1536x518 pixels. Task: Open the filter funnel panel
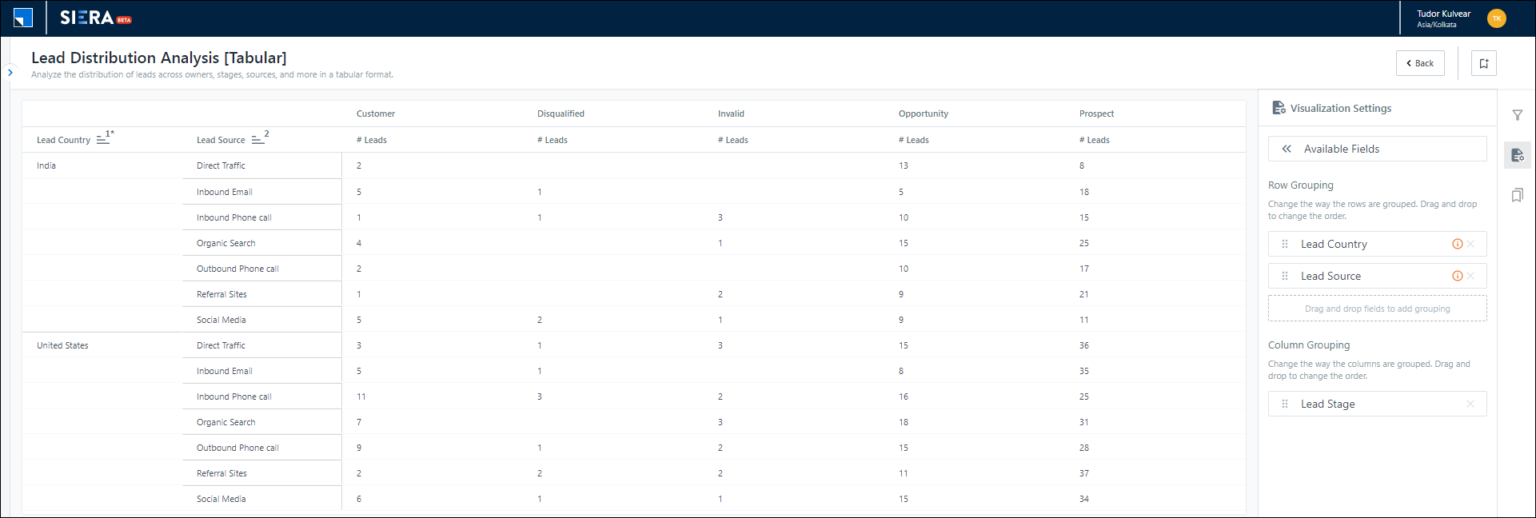(x=1516, y=116)
